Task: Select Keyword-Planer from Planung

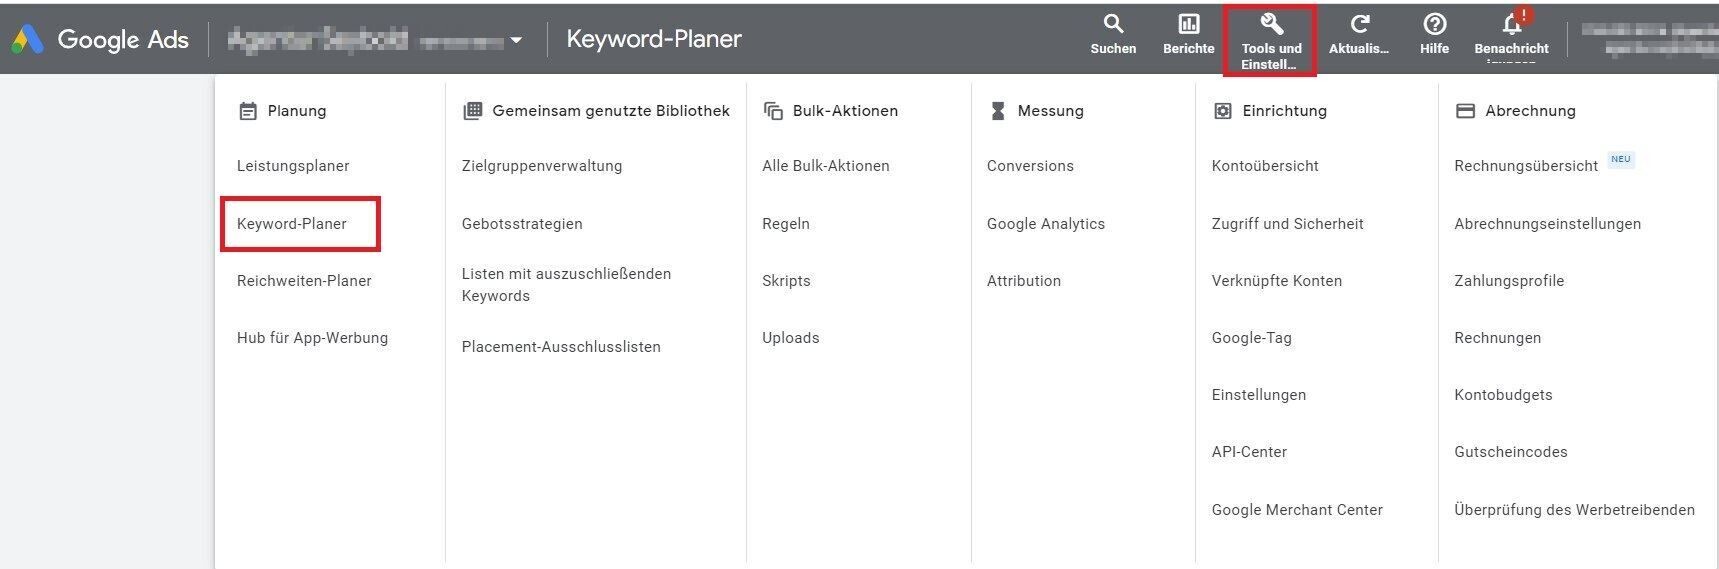Action: tap(292, 224)
